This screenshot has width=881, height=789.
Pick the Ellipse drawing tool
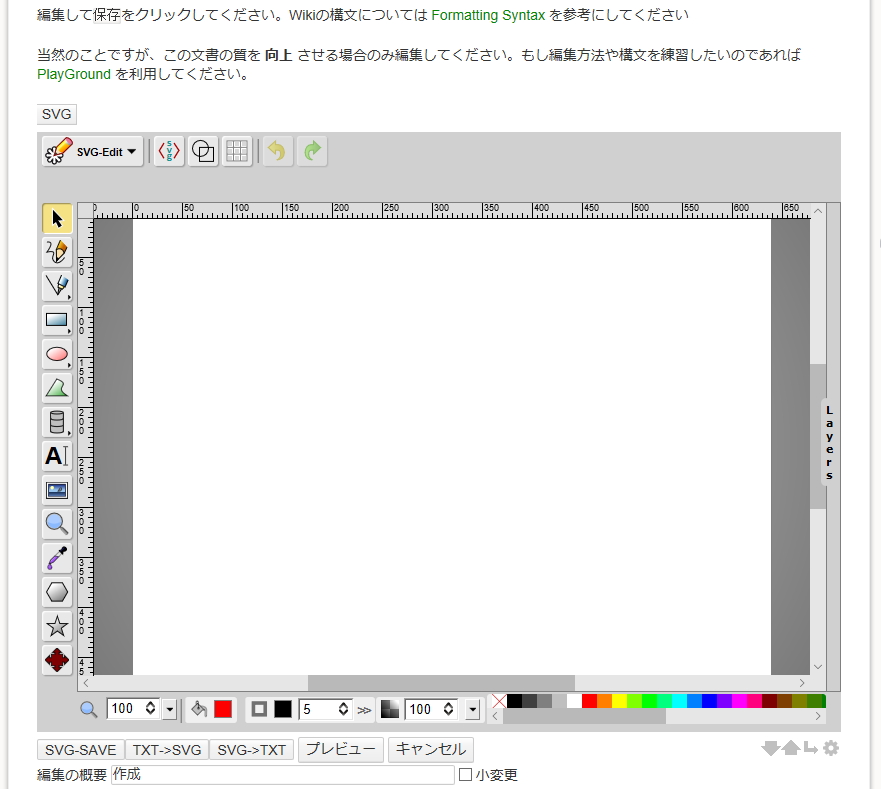[56, 354]
